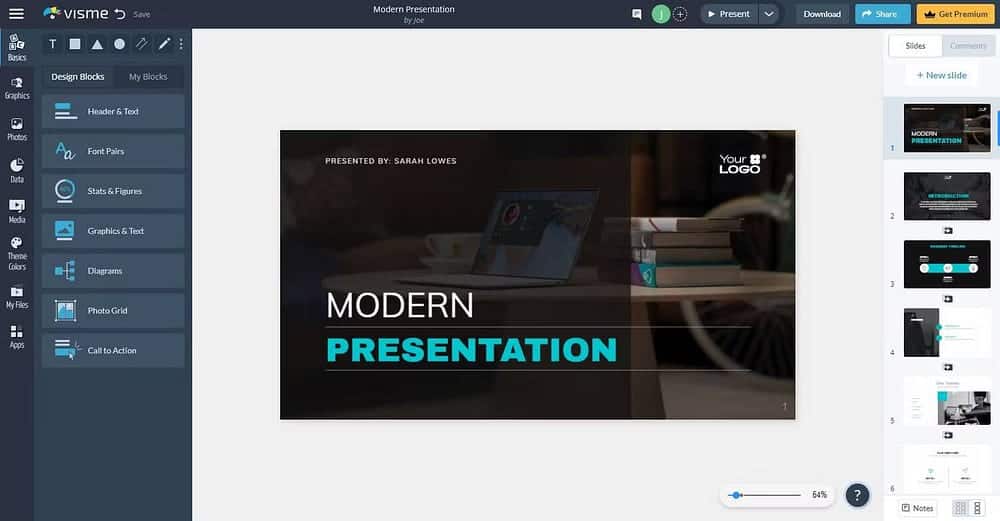
Task: Click the Download button
Action: 822,14
